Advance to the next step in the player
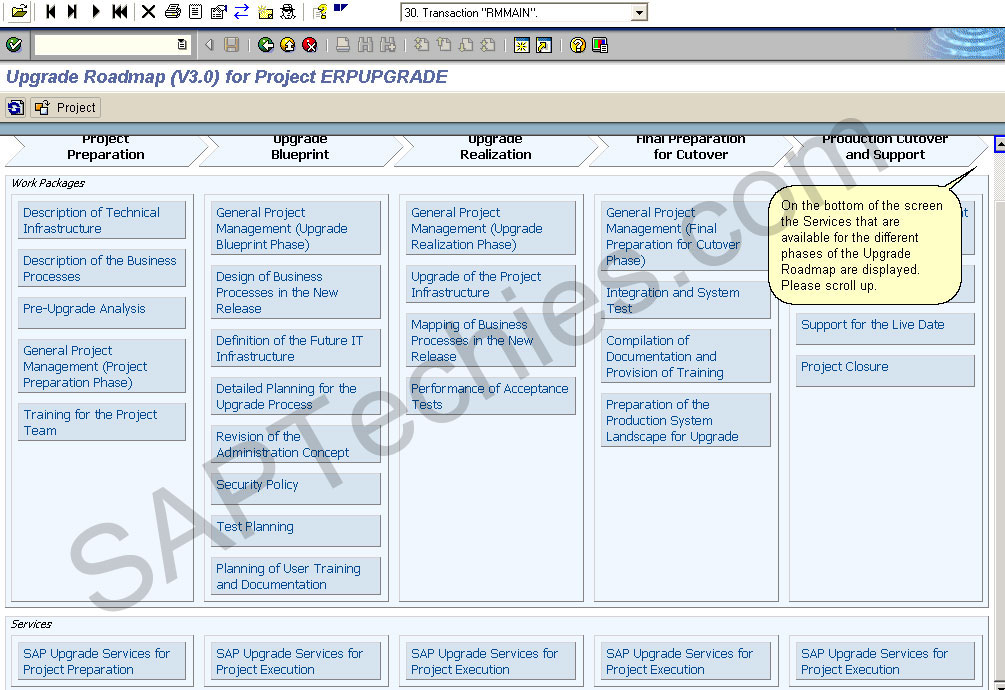Image resolution: width=1005 pixels, height=690 pixels. click(x=73, y=11)
